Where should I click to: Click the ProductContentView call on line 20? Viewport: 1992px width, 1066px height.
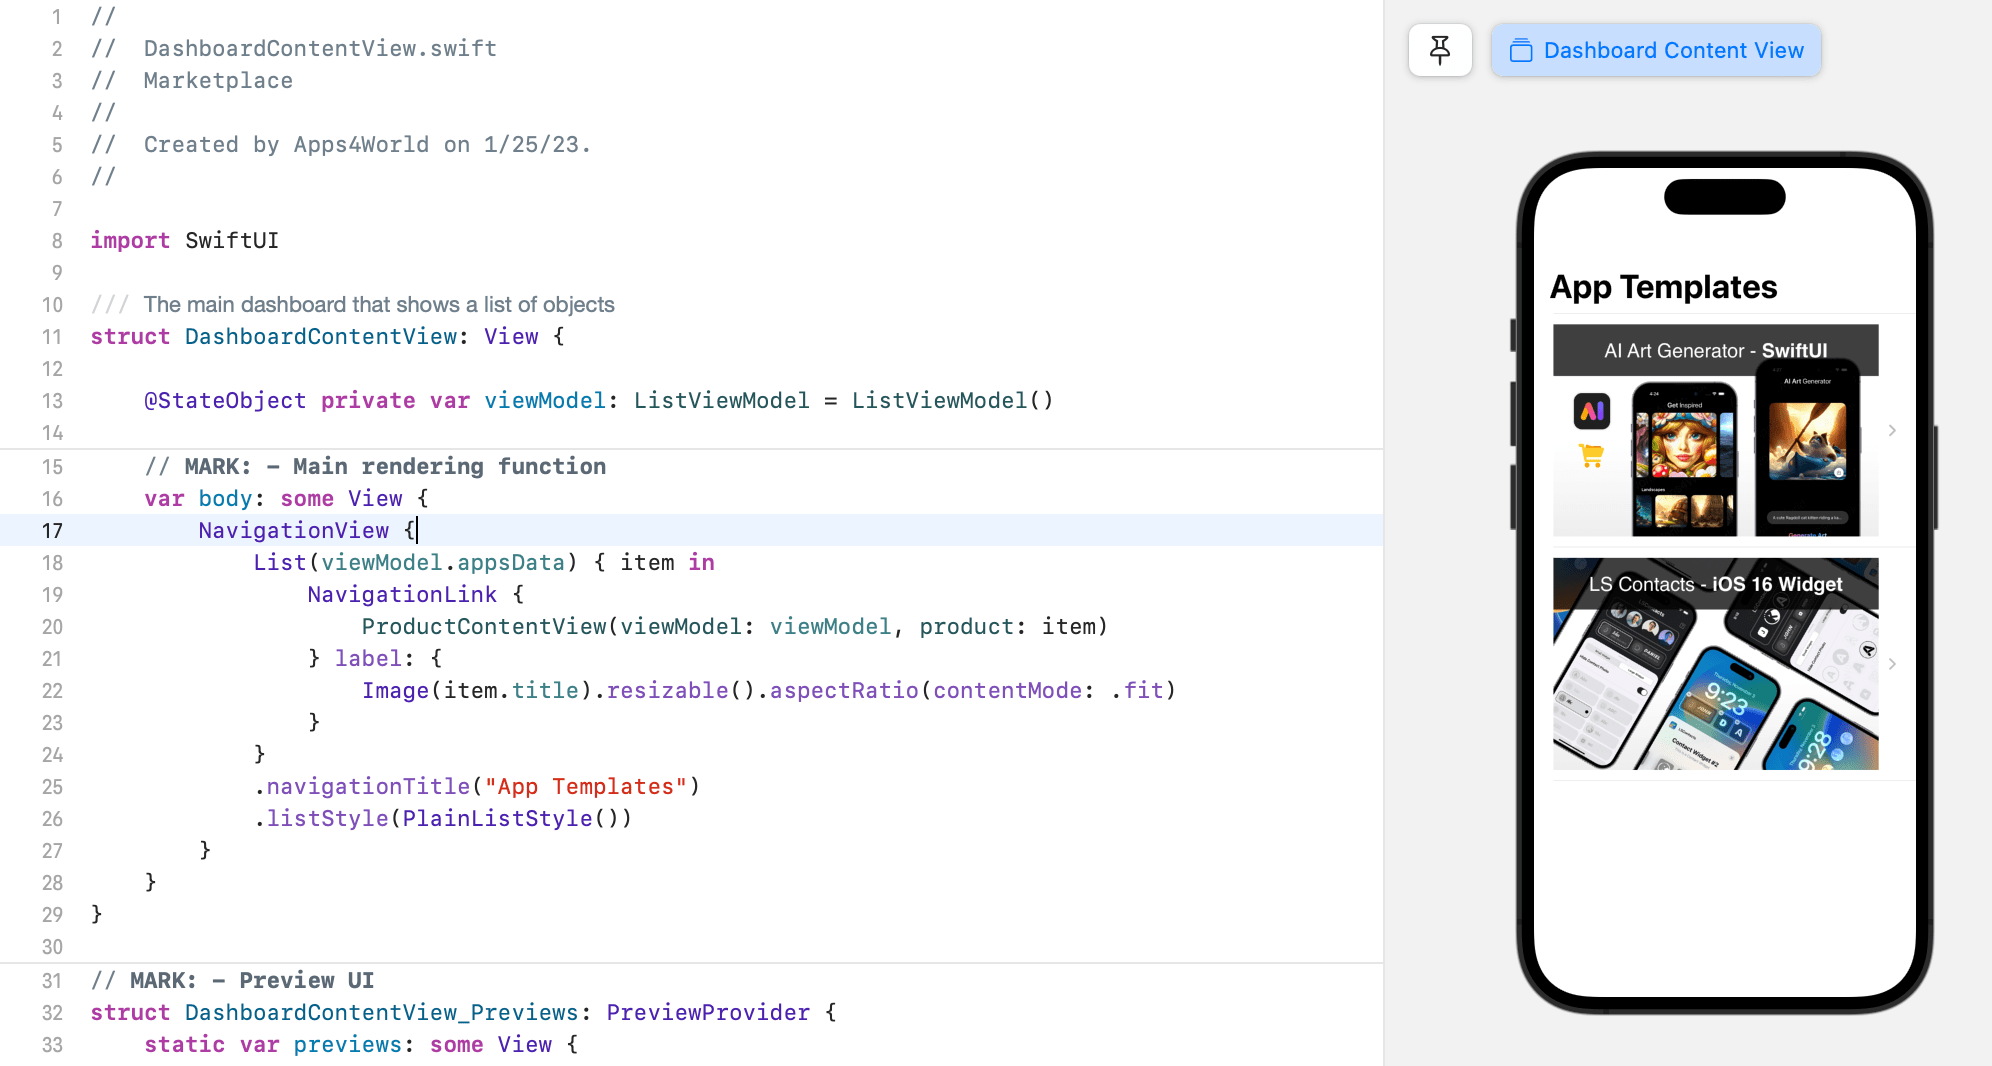click(x=483, y=626)
